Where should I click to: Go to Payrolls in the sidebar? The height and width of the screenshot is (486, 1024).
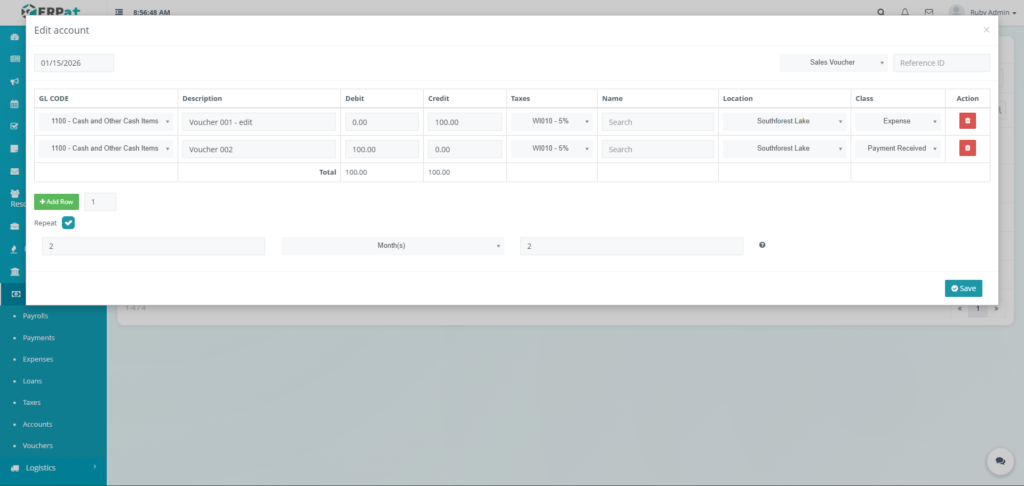35,315
